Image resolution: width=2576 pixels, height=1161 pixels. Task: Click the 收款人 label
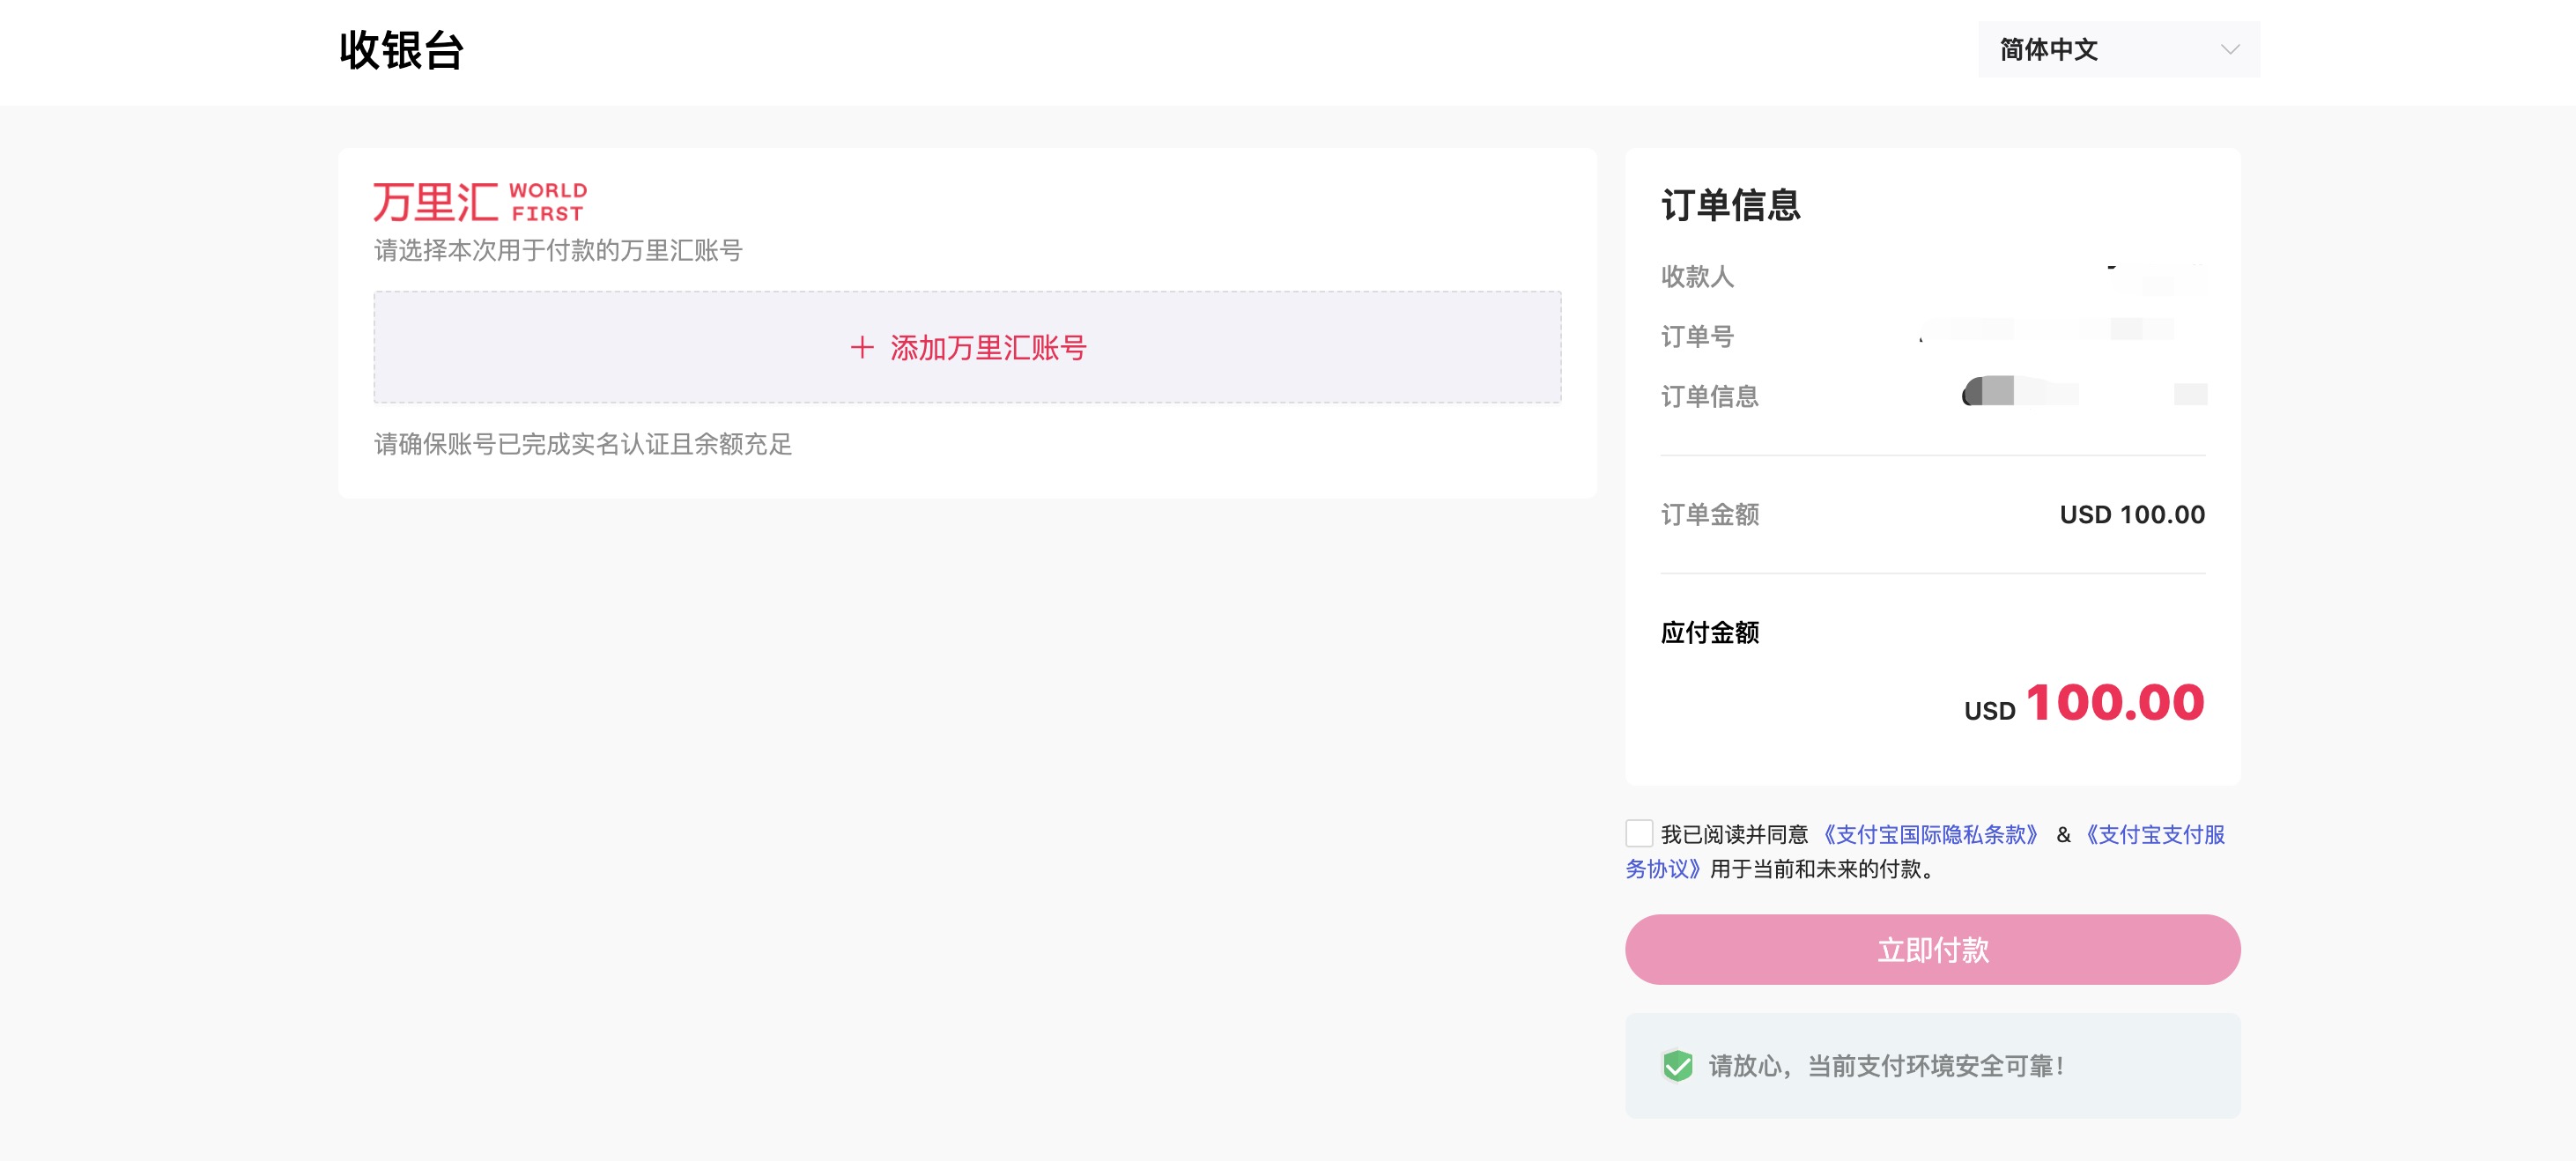pos(1697,276)
